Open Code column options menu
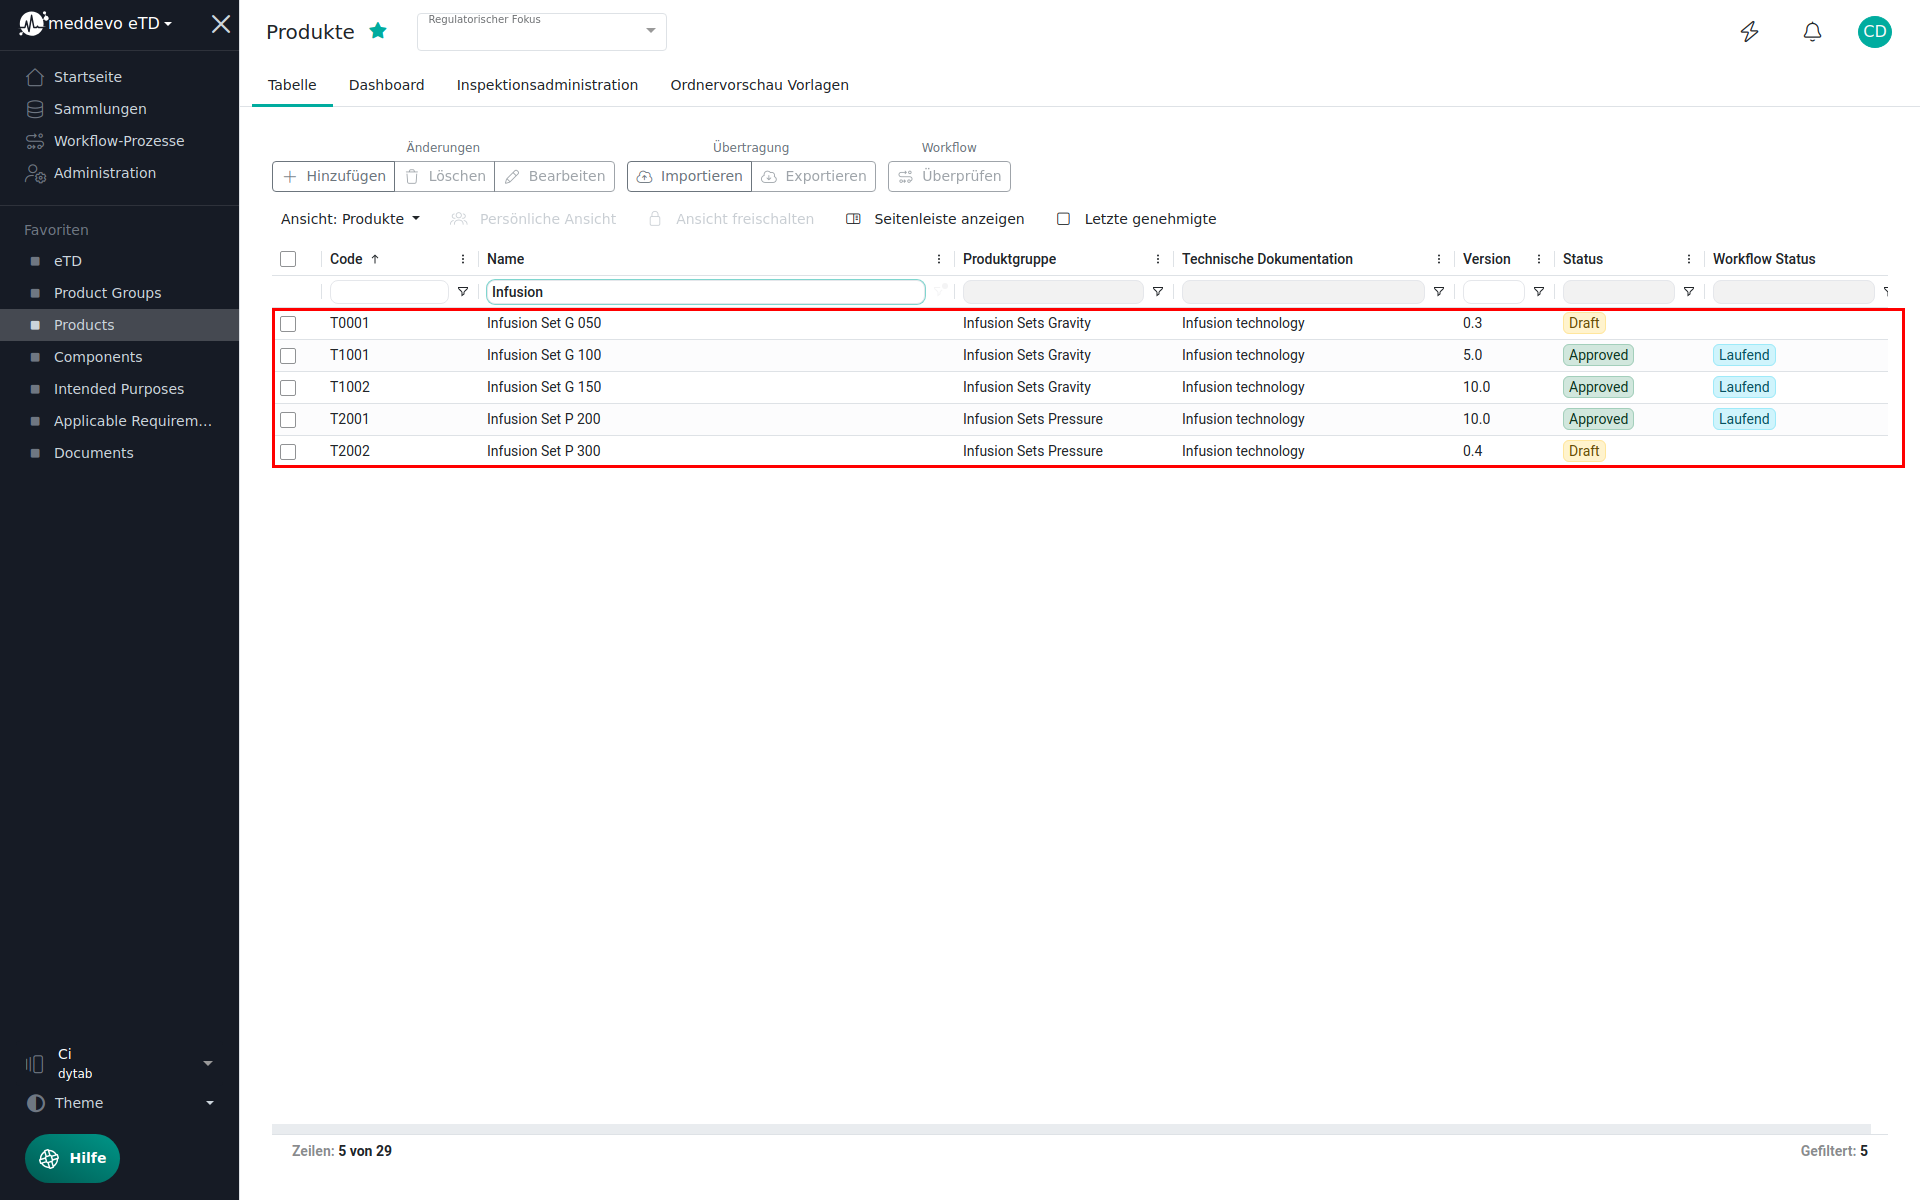This screenshot has width=1920, height=1200. click(x=463, y=259)
